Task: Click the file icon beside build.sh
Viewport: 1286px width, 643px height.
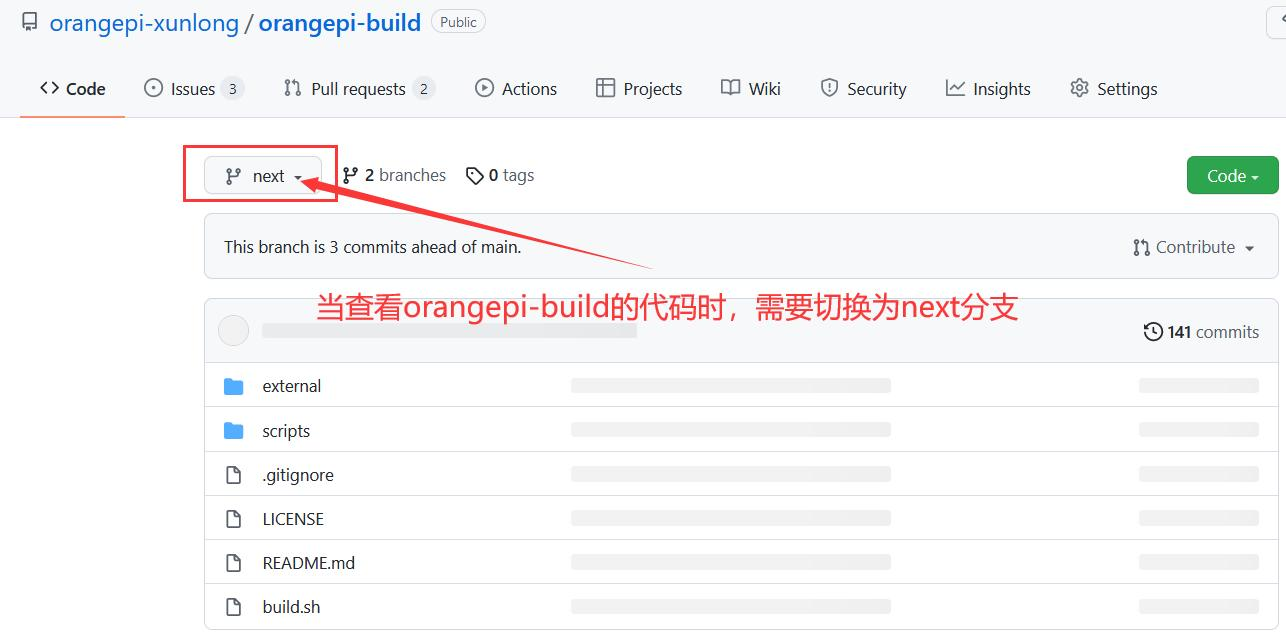Action: [233, 606]
